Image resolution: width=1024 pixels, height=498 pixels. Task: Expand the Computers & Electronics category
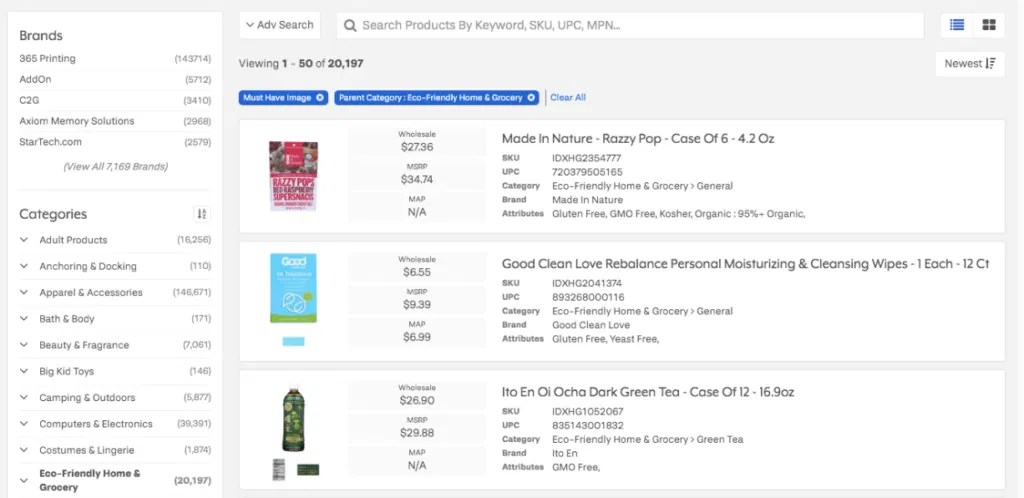[x=24, y=424]
